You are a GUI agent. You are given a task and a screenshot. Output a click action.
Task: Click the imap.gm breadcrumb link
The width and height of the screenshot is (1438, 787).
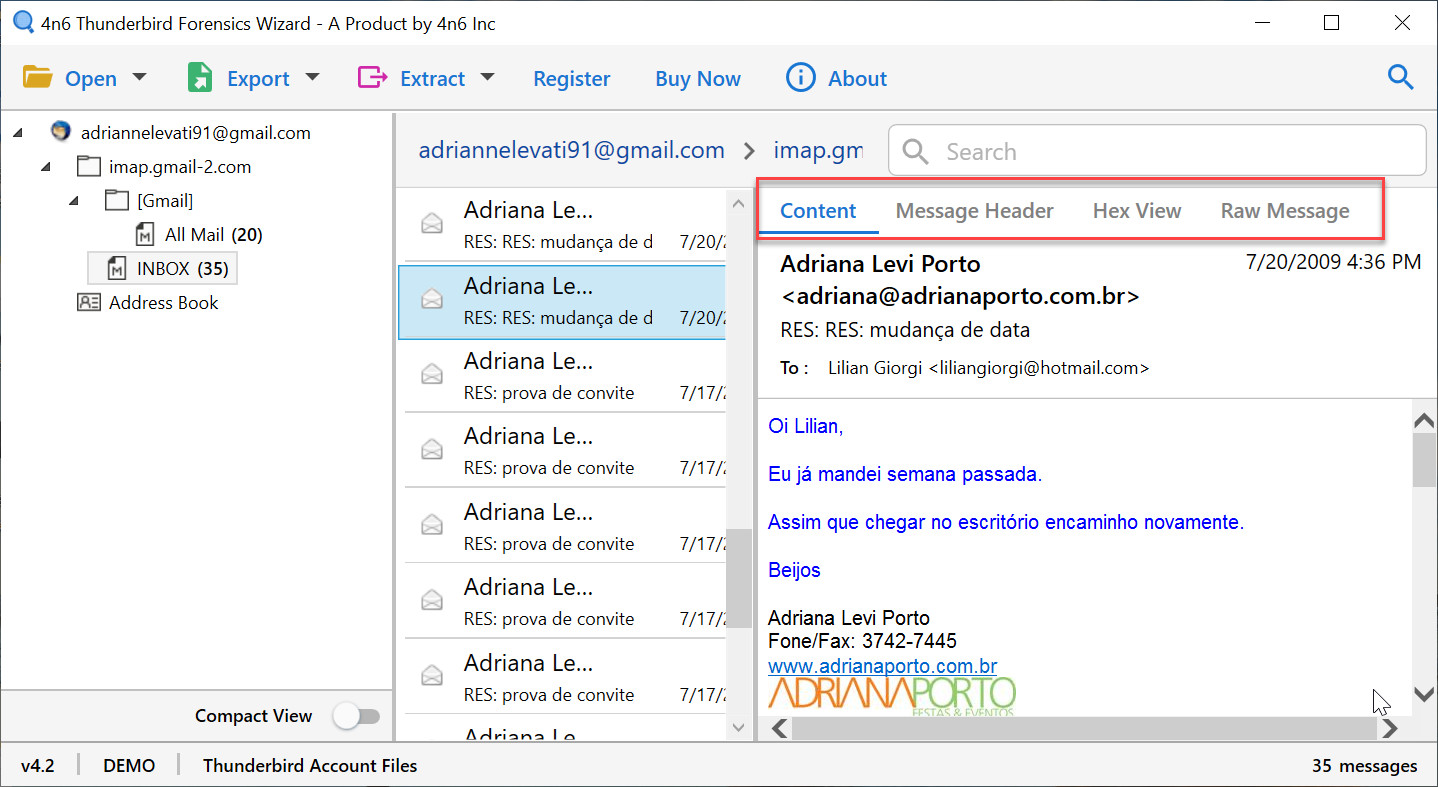[818, 151]
